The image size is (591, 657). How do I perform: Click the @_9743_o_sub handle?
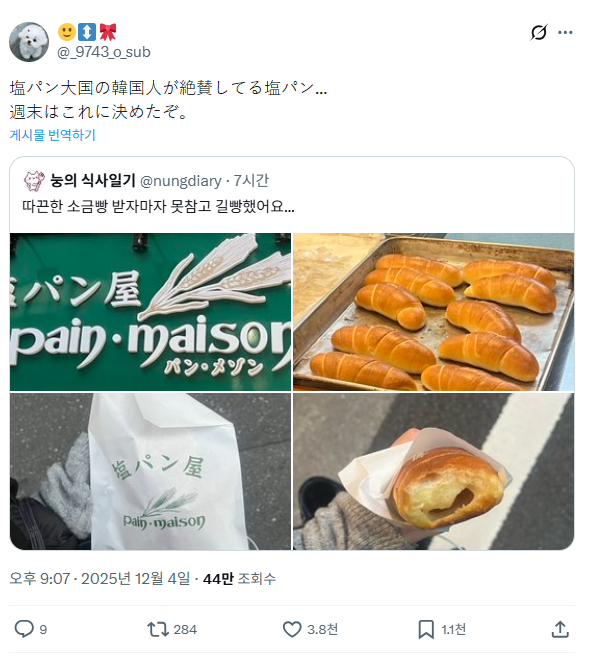[104, 52]
